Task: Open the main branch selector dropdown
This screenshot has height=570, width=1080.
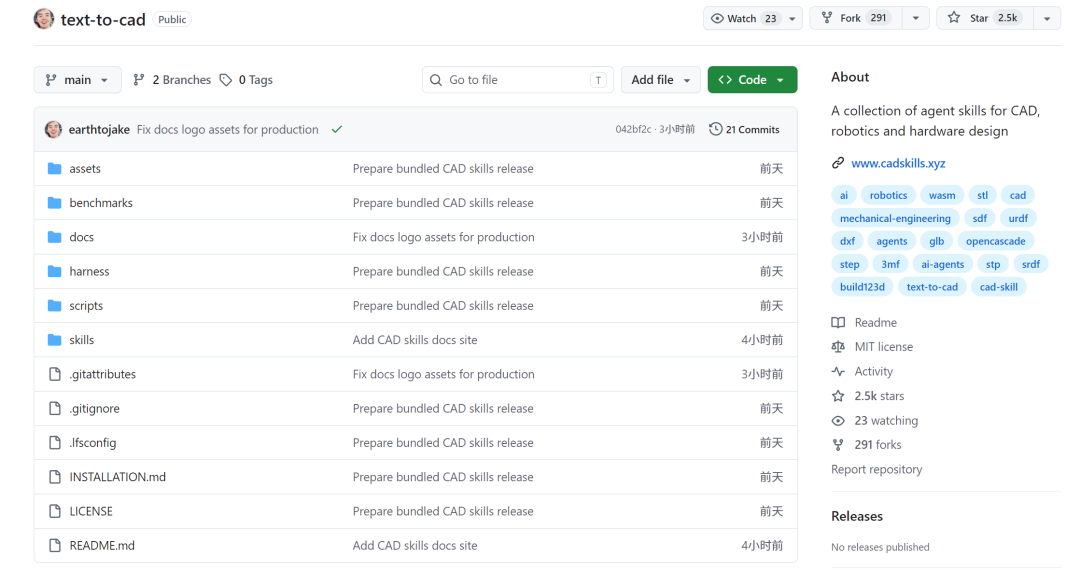Action: (x=77, y=80)
